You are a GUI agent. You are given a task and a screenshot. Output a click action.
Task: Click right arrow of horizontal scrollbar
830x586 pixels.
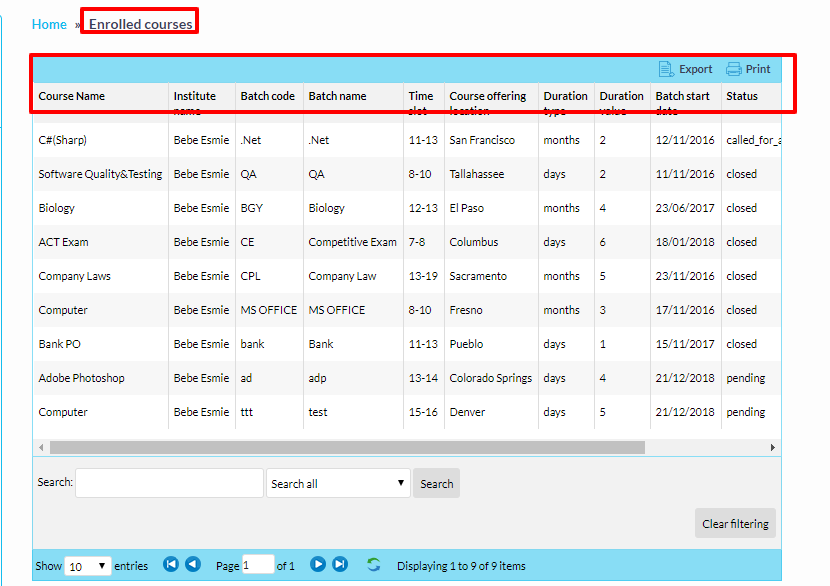[773, 447]
